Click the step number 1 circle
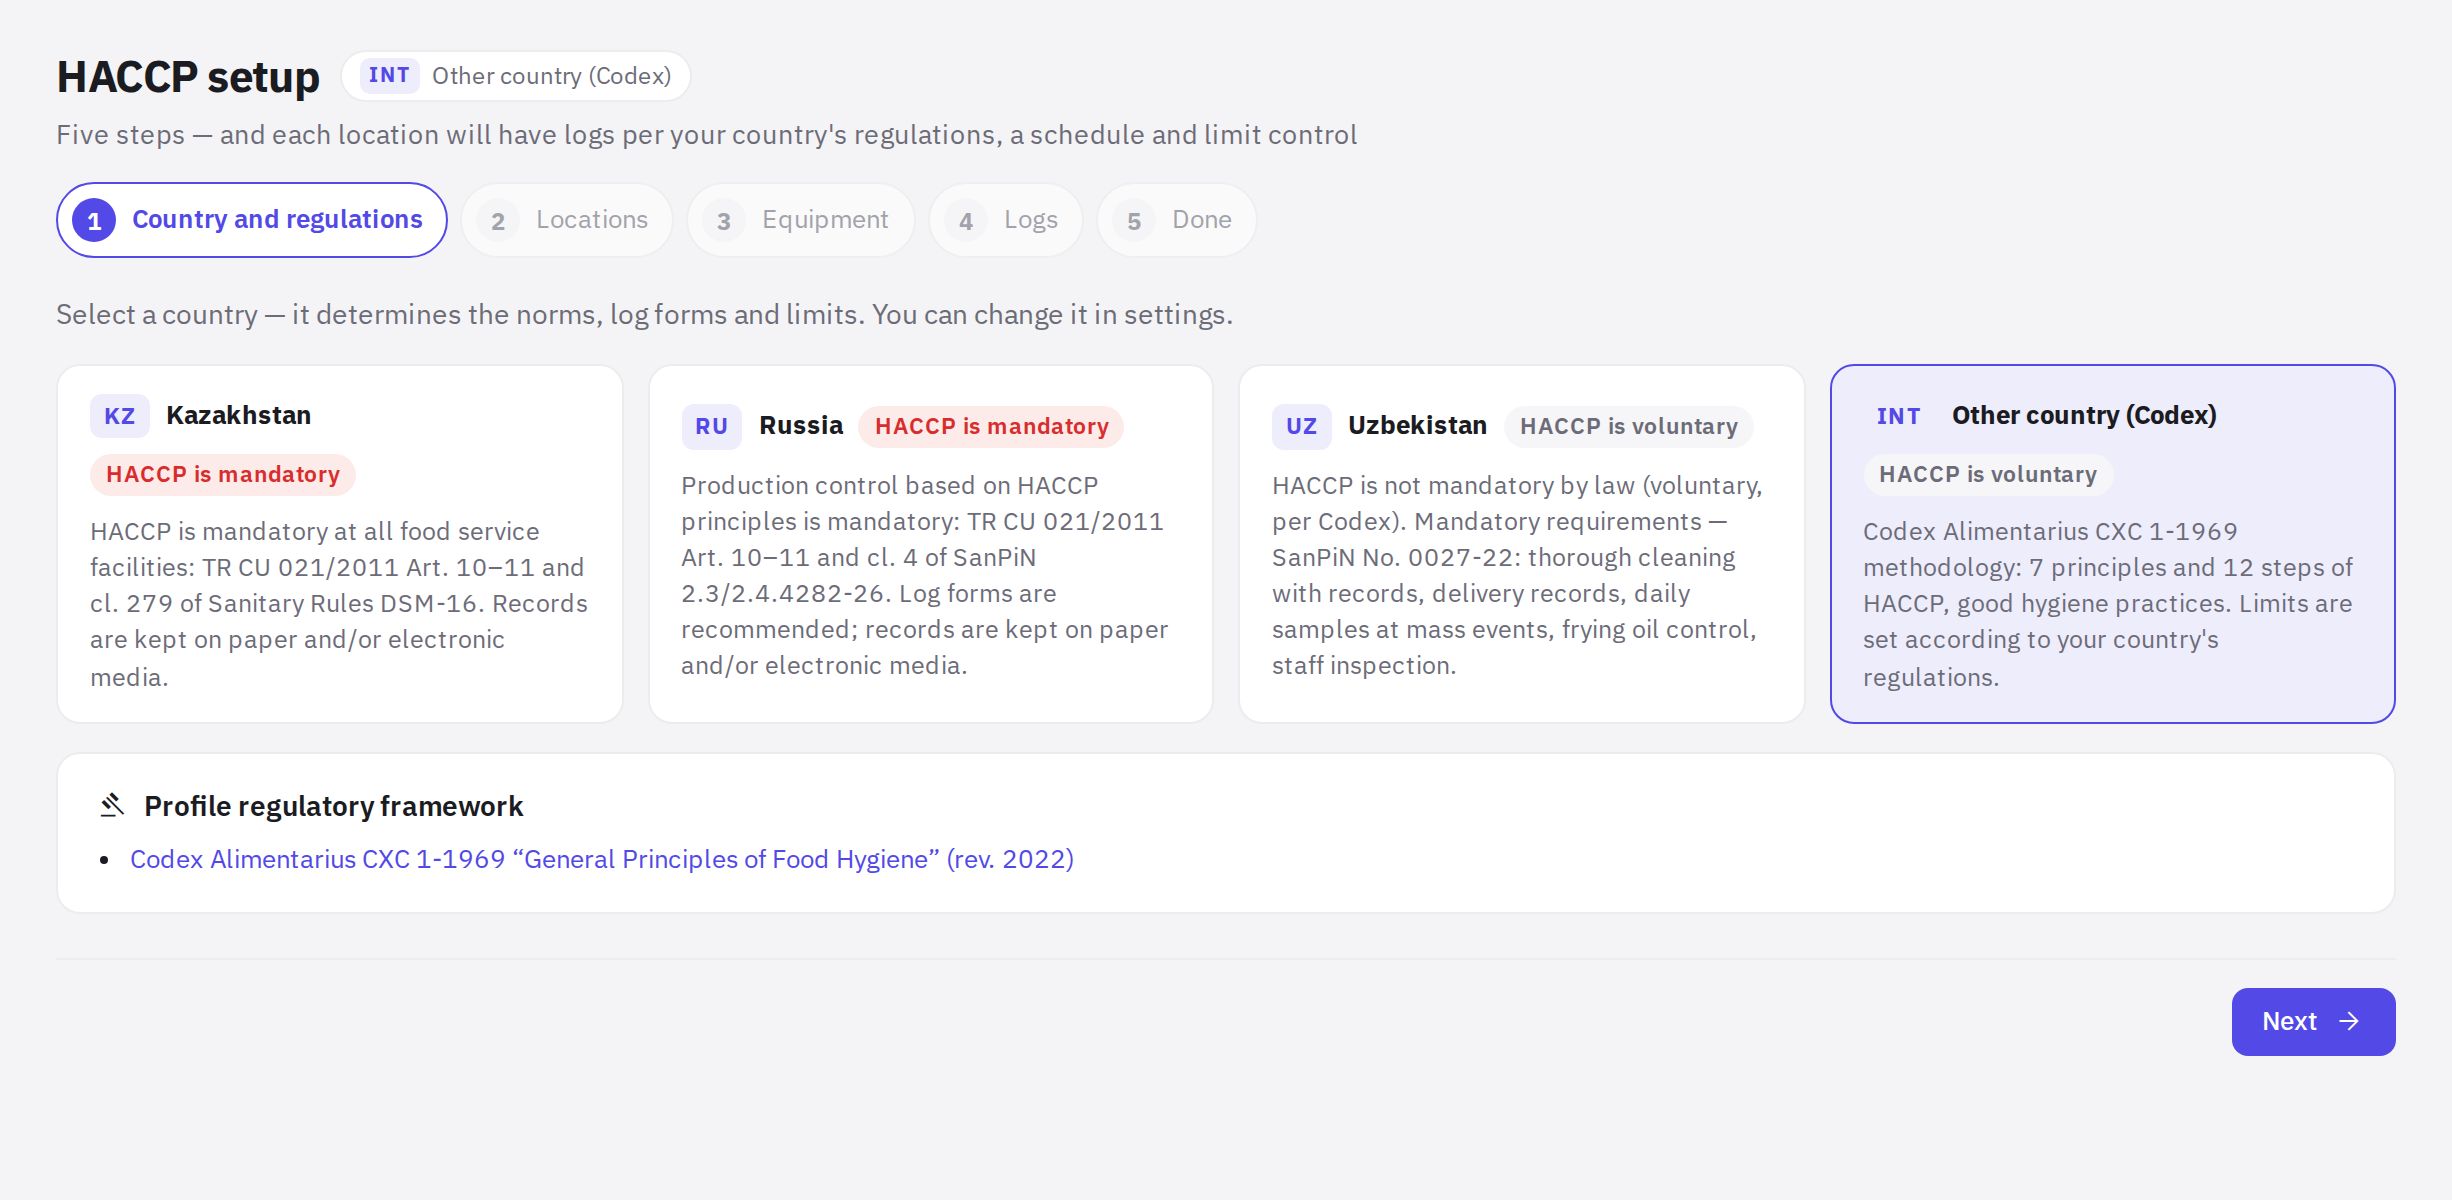Viewport: 2452px width, 1200px height. click(94, 221)
